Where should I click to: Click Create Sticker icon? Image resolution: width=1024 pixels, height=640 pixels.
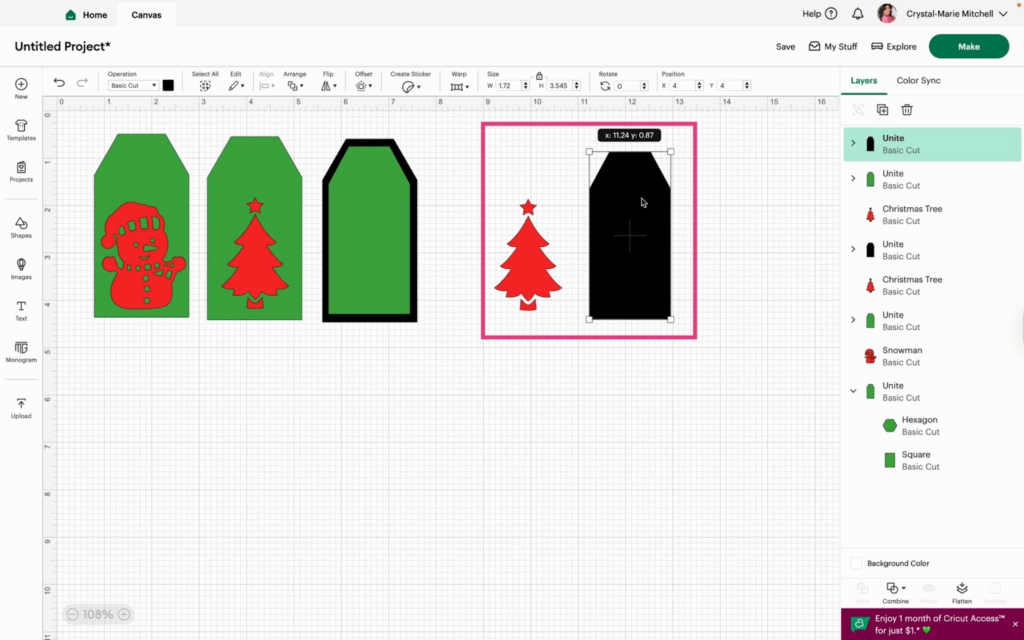[410, 87]
